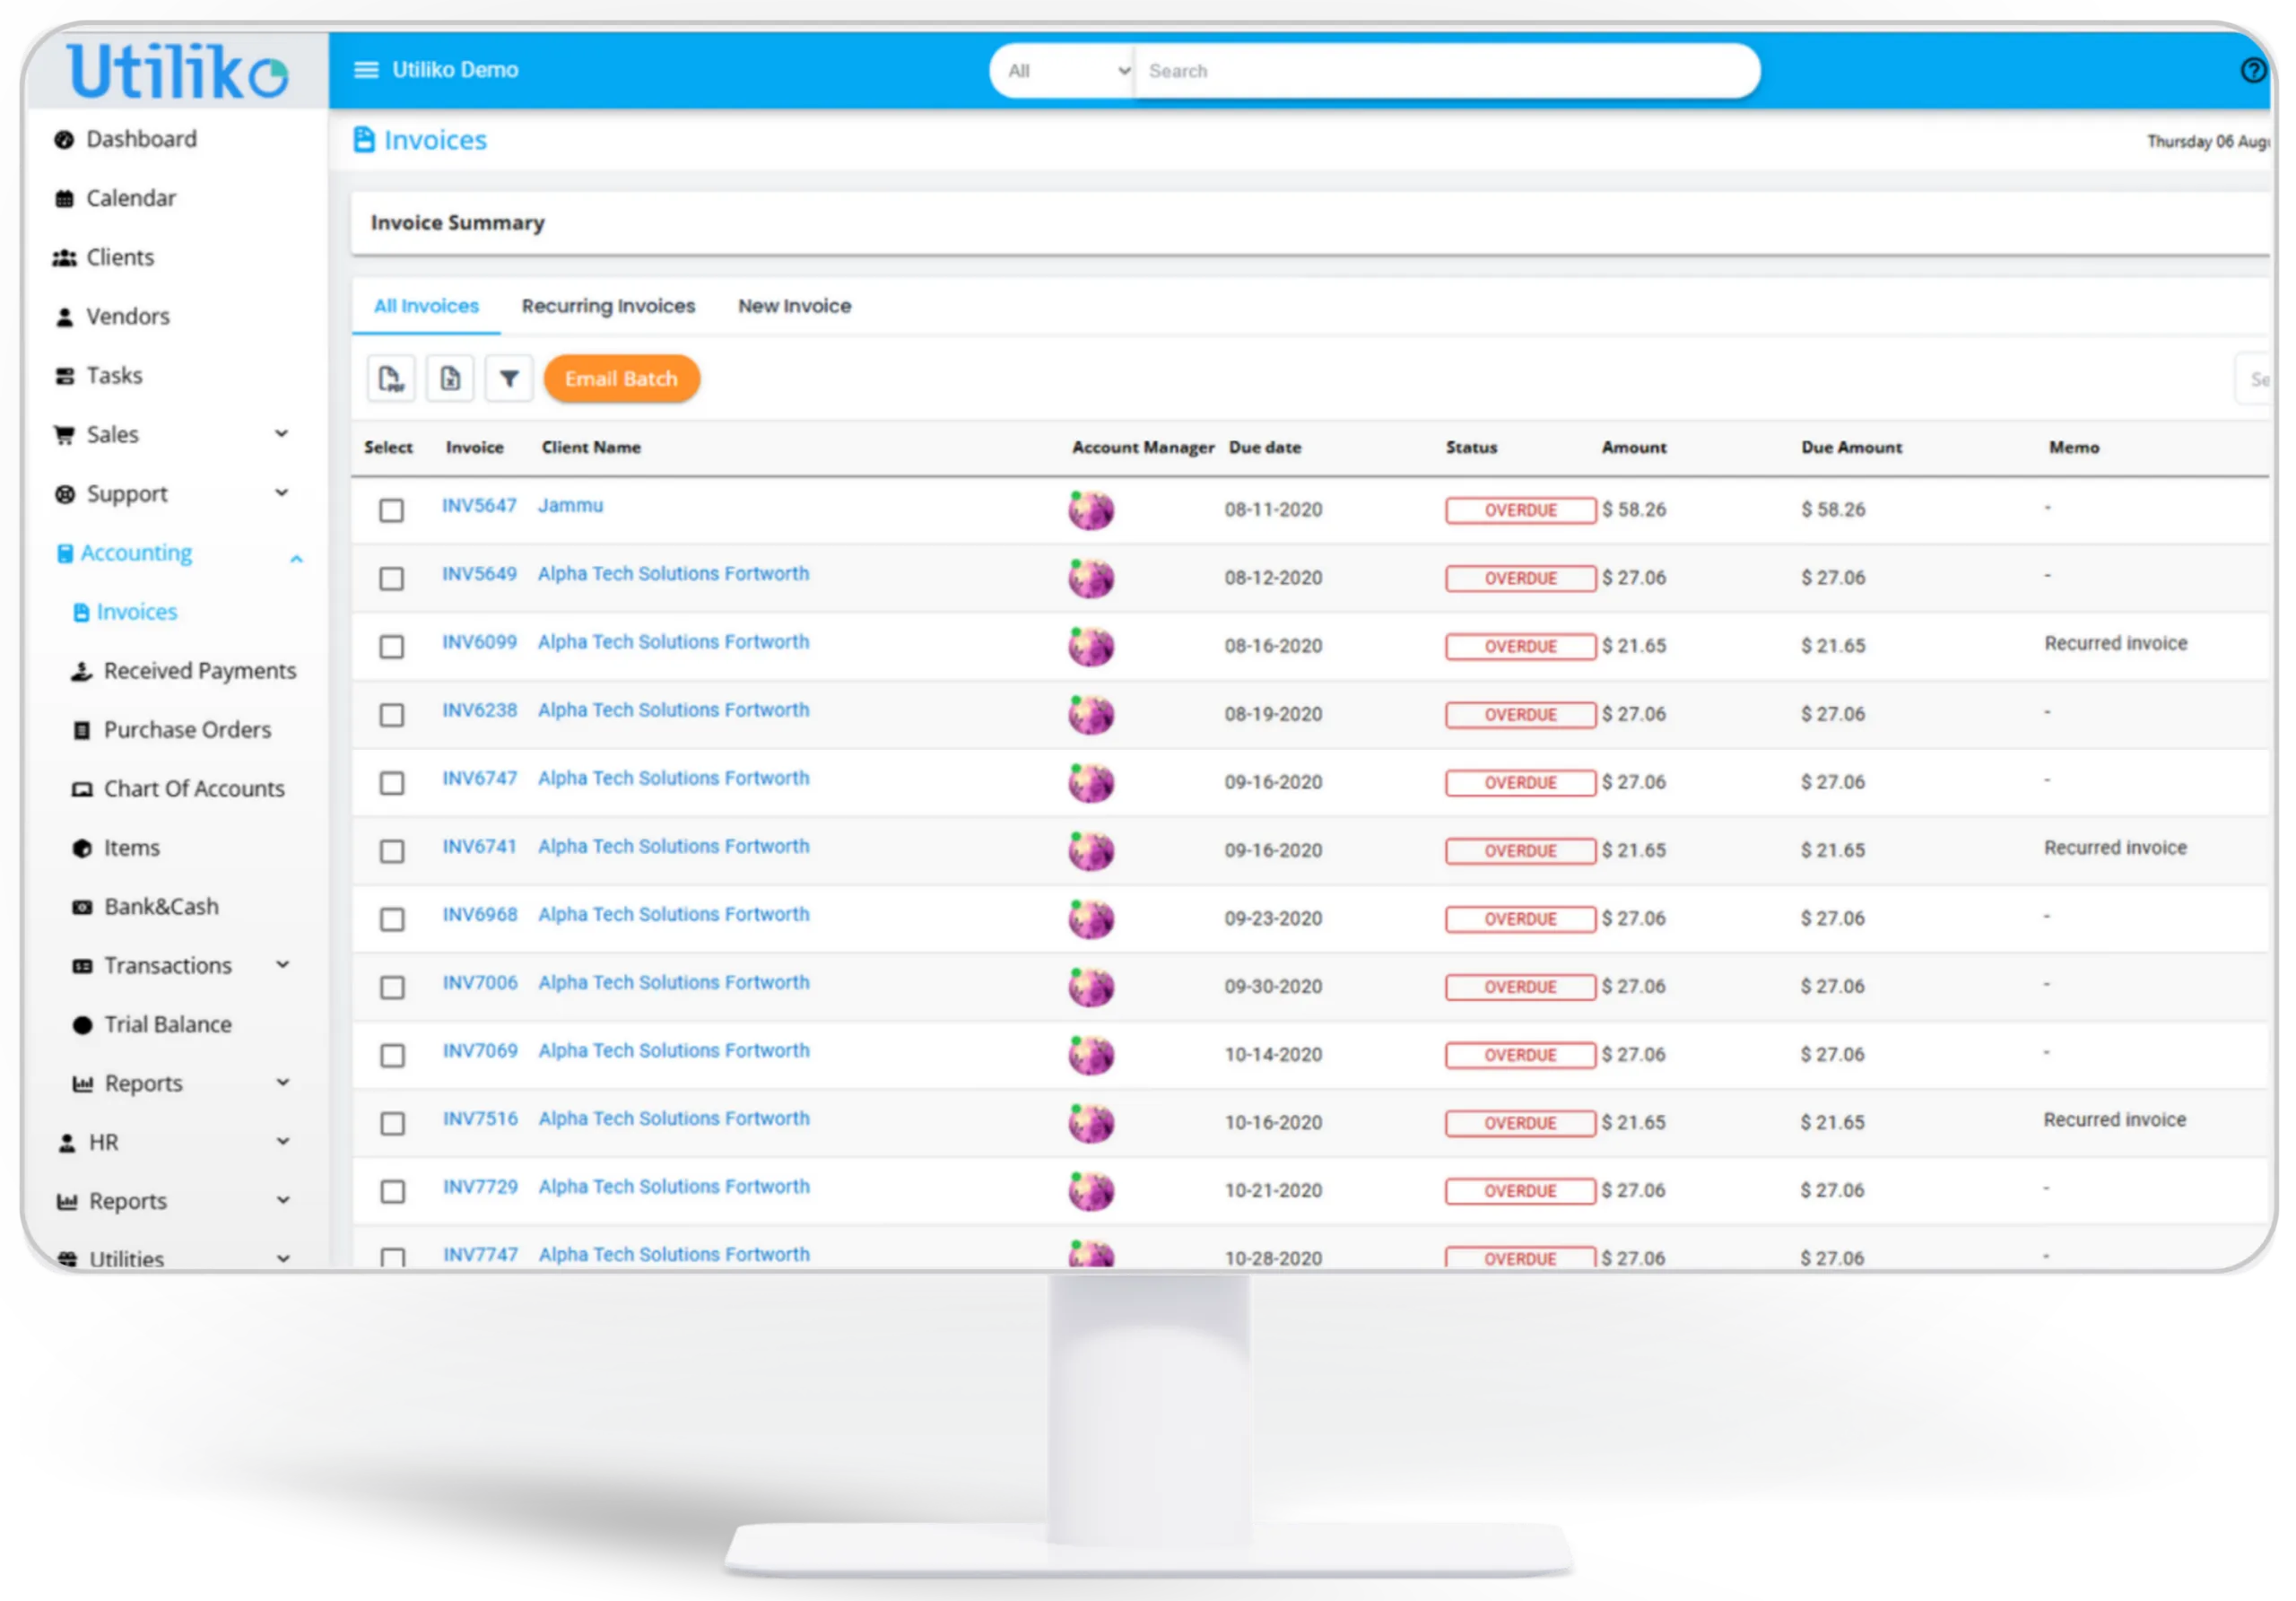Open the invoice filter funnel
This screenshot has height=1601, width=2296.
pos(509,379)
